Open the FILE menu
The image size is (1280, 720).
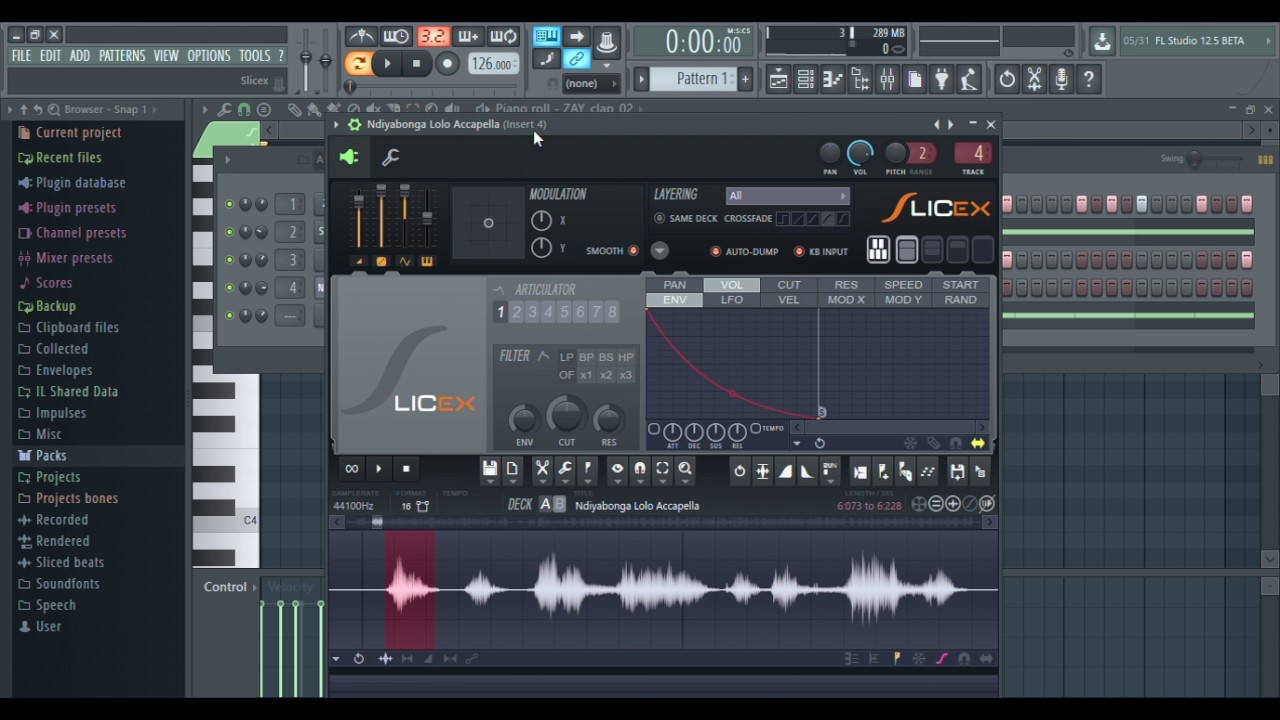(21, 55)
